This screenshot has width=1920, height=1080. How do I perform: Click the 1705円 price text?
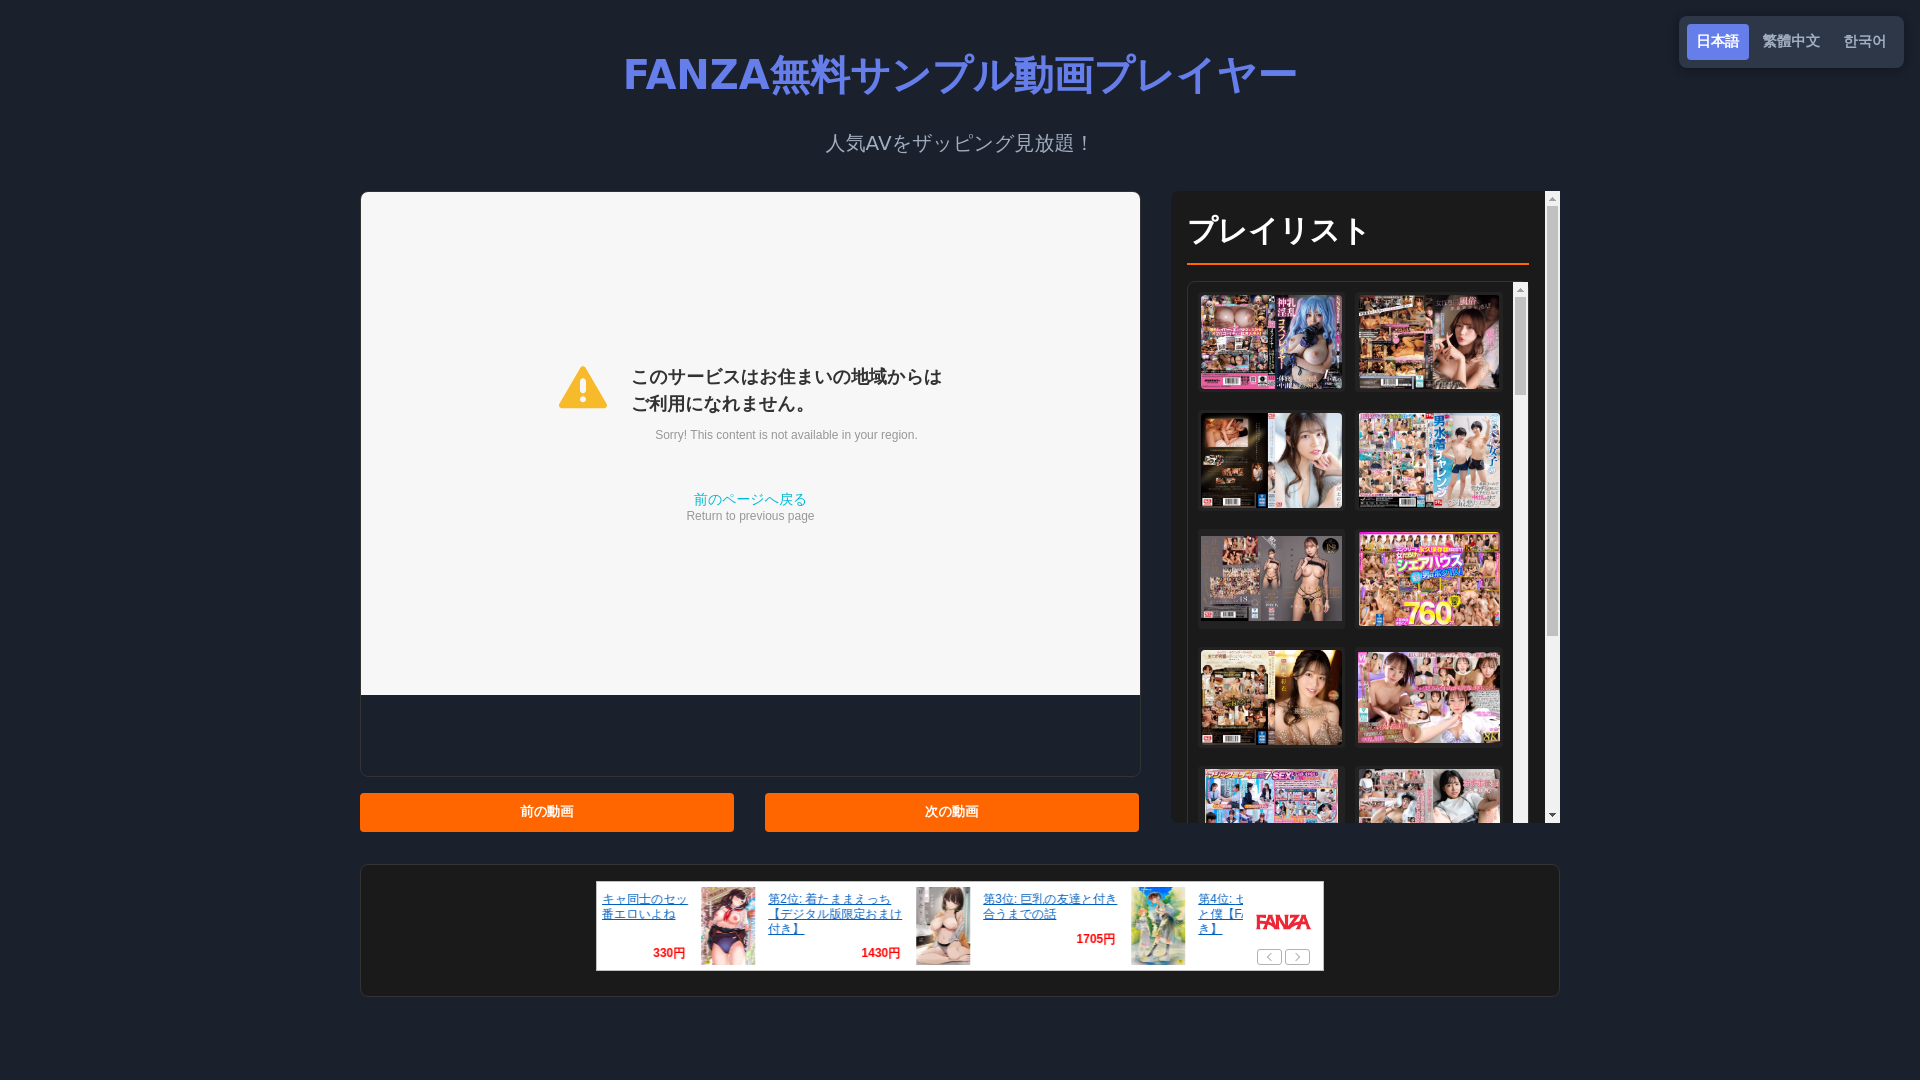[x=1095, y=939]
